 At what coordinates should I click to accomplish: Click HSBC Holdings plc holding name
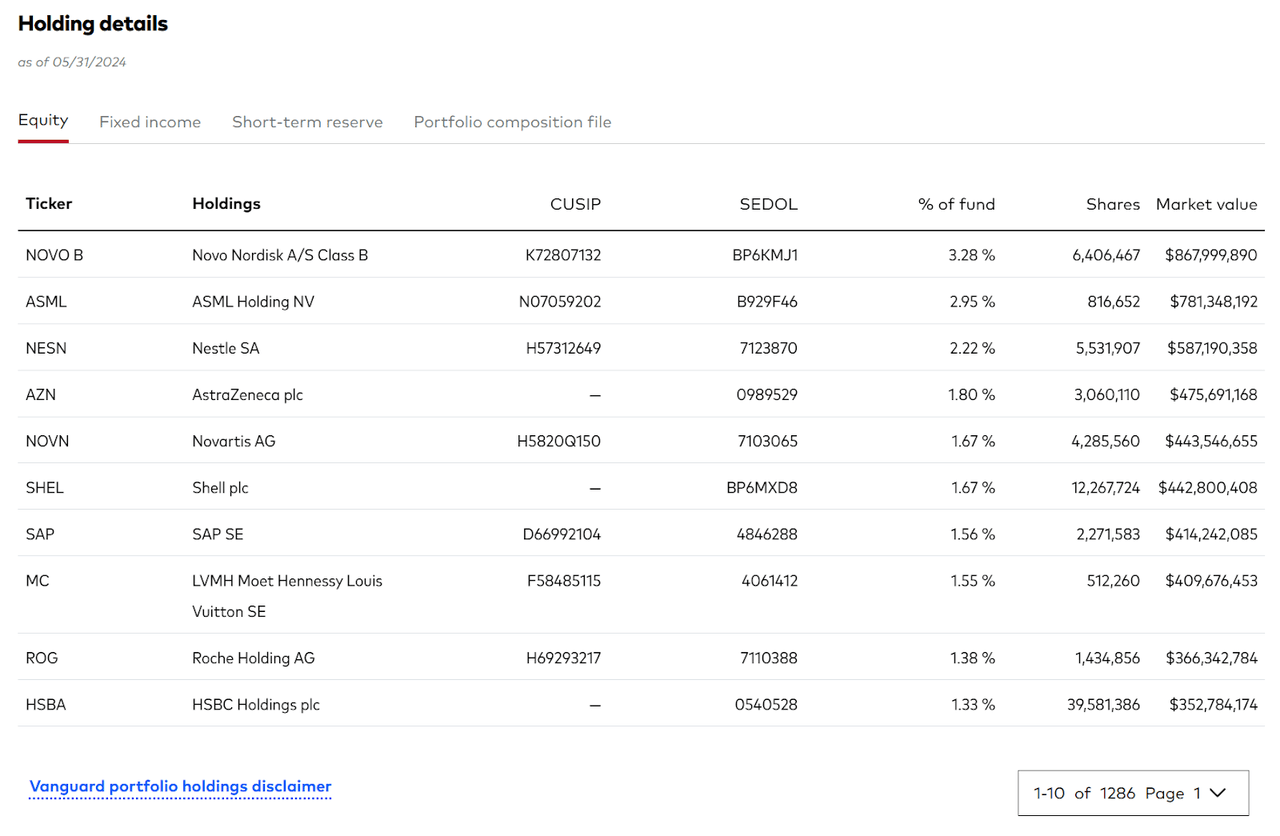pos(256,705)
